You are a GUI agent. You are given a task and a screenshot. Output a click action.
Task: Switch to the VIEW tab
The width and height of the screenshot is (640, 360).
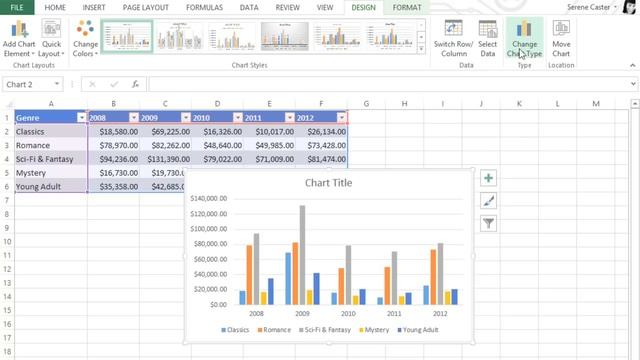[325, 7]
